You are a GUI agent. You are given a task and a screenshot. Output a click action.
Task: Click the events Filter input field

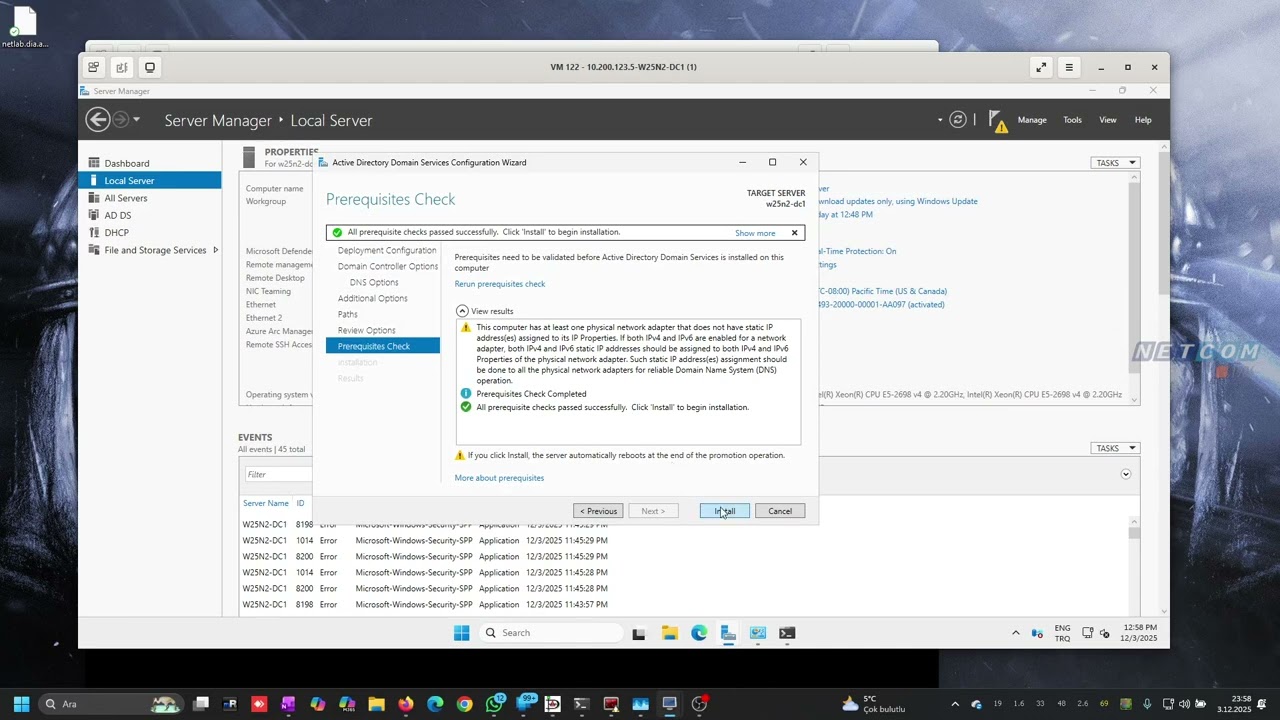pyautogui.click(x=278, y=474)
